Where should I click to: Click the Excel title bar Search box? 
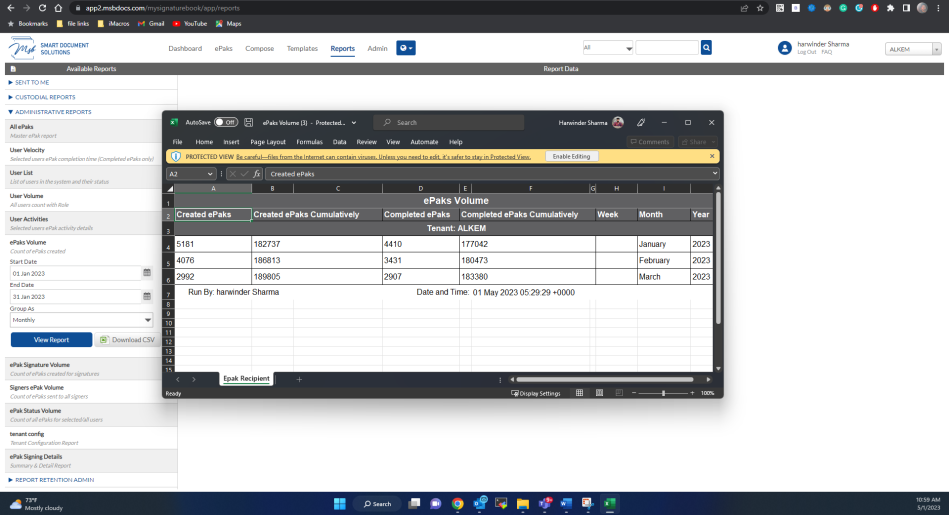(x=448, y=122)
